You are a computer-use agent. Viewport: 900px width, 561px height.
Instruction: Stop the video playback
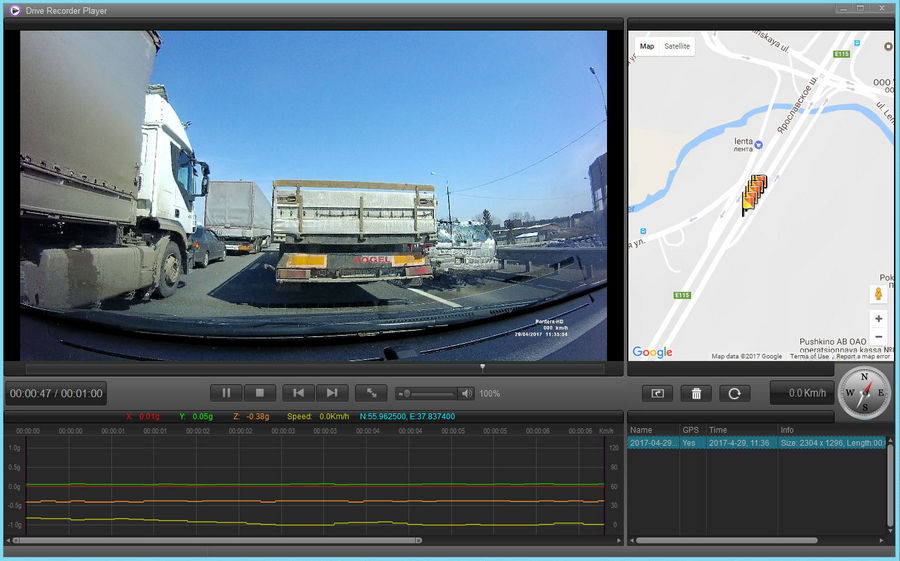259,393
